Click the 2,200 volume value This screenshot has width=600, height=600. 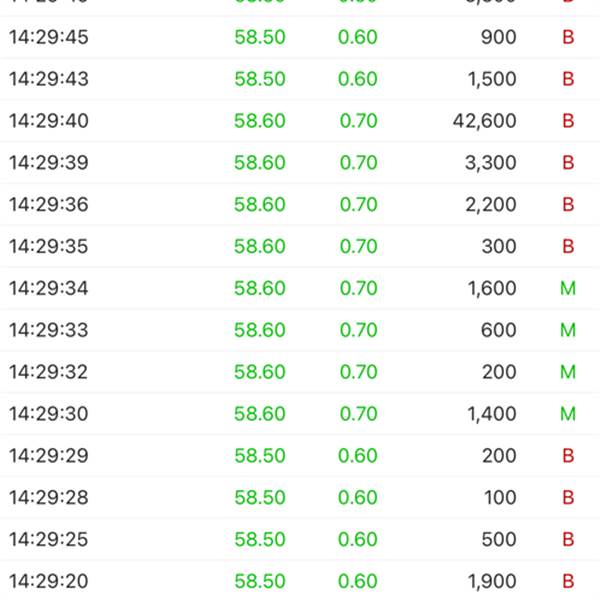(x=491, y=205)
